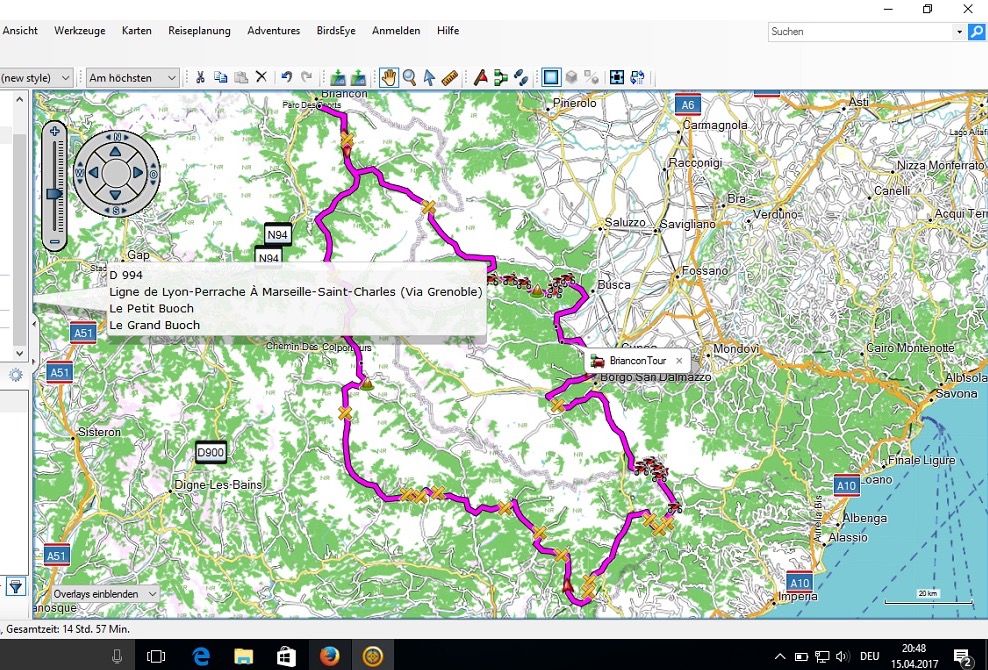Close the BrianconTour label popup
The image size is (988, 670).
[679, 361]
